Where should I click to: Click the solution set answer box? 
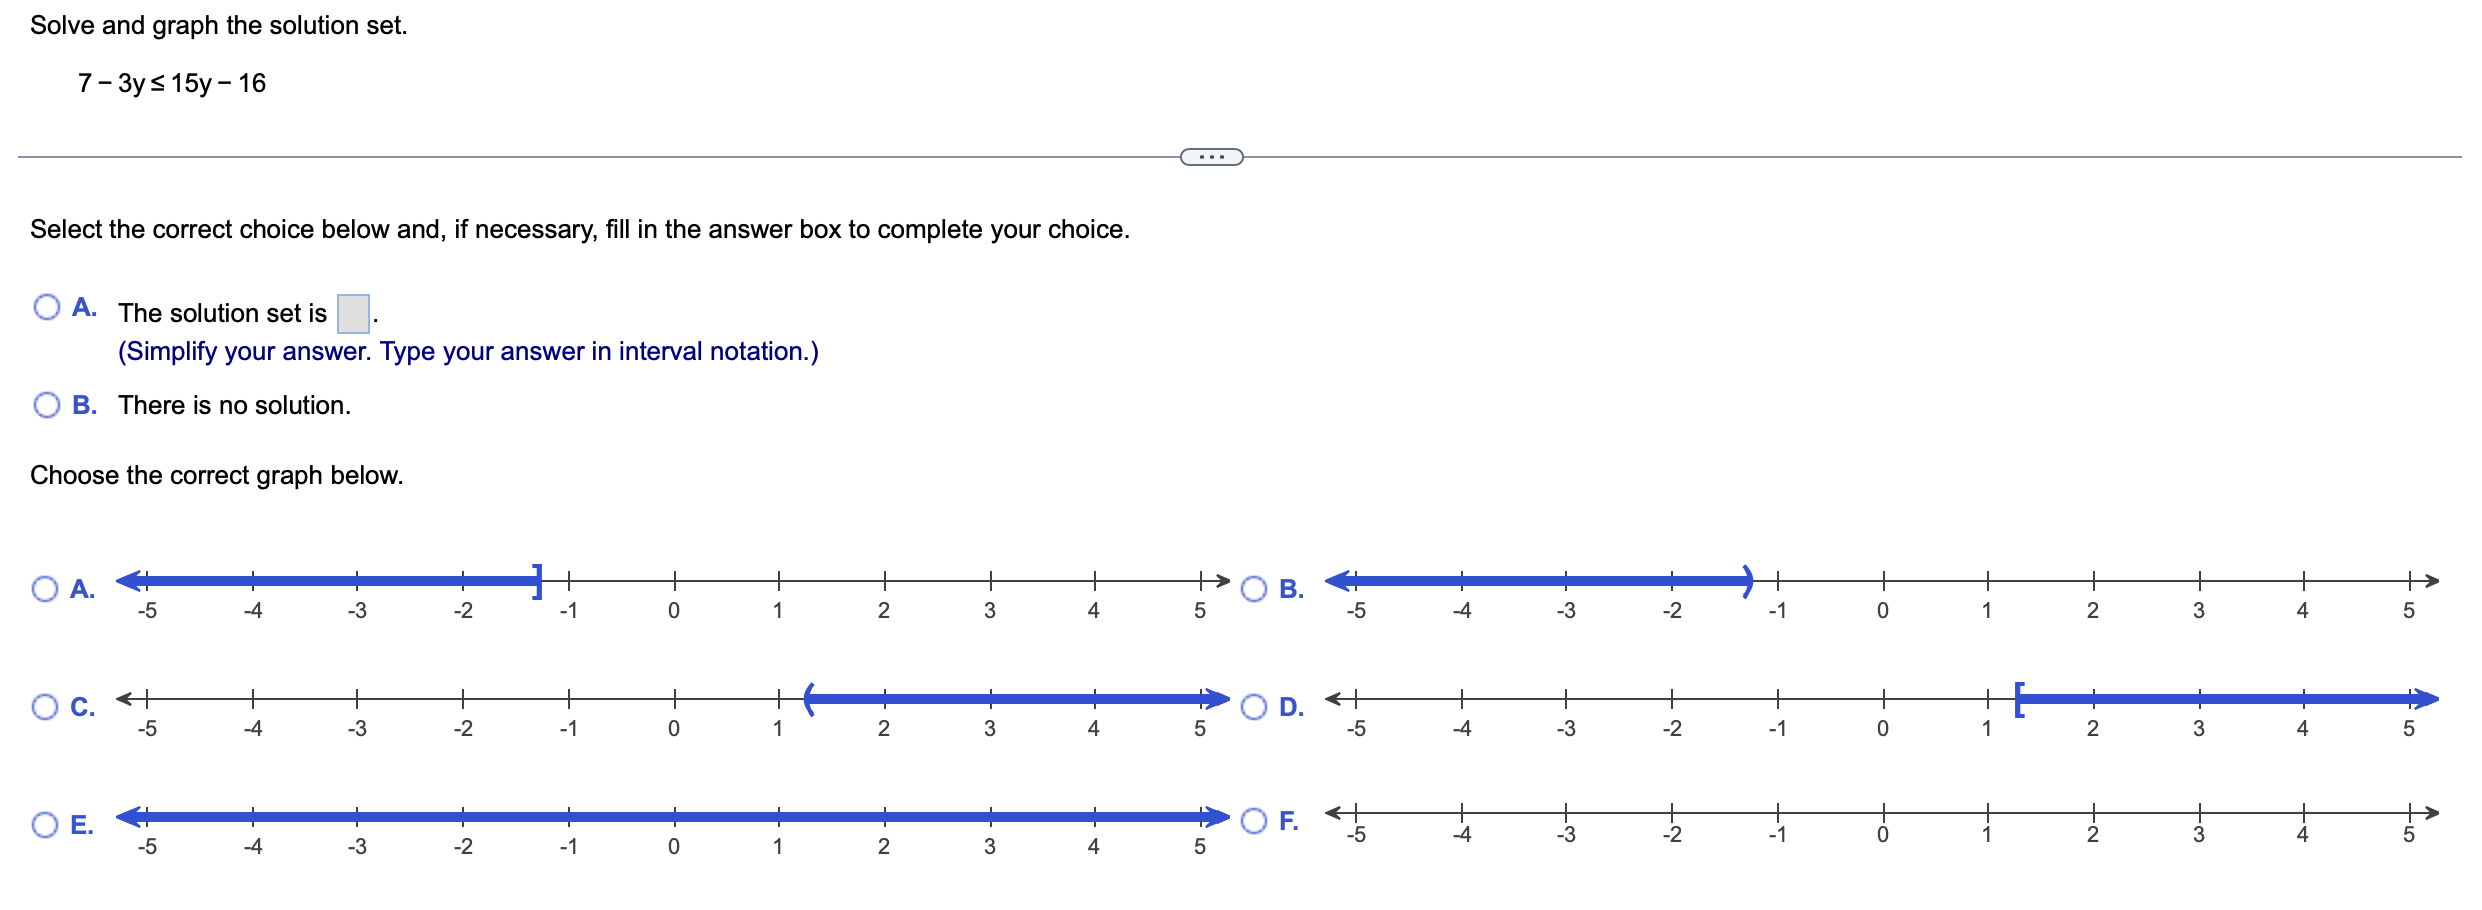point(353,313)
